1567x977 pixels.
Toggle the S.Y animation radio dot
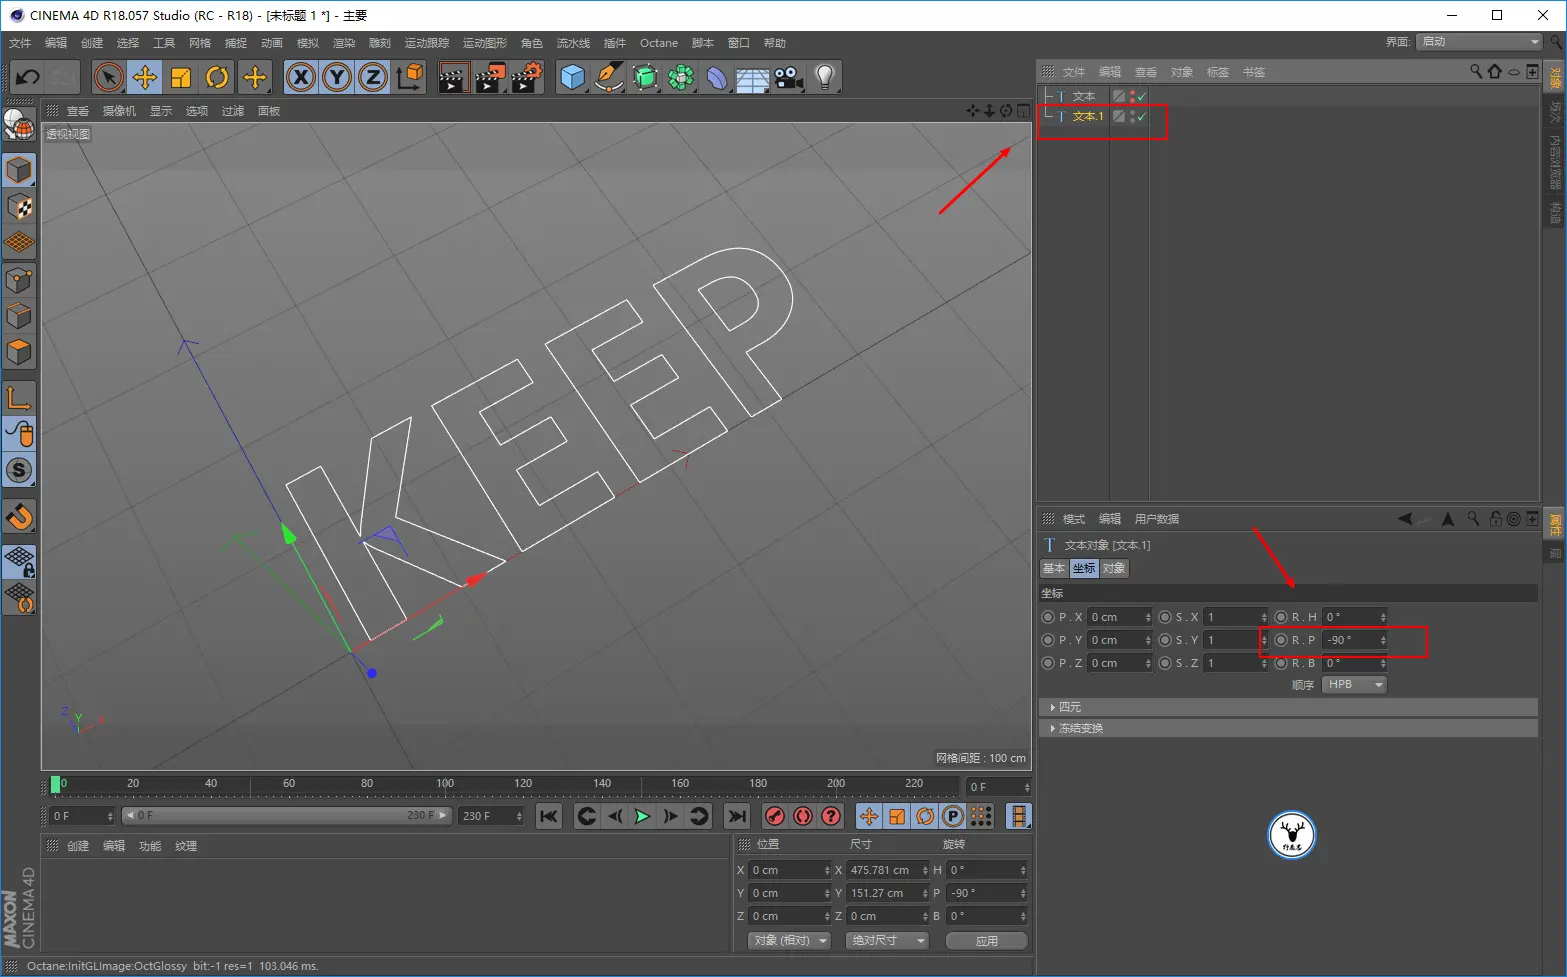[x=1165, y=640]
